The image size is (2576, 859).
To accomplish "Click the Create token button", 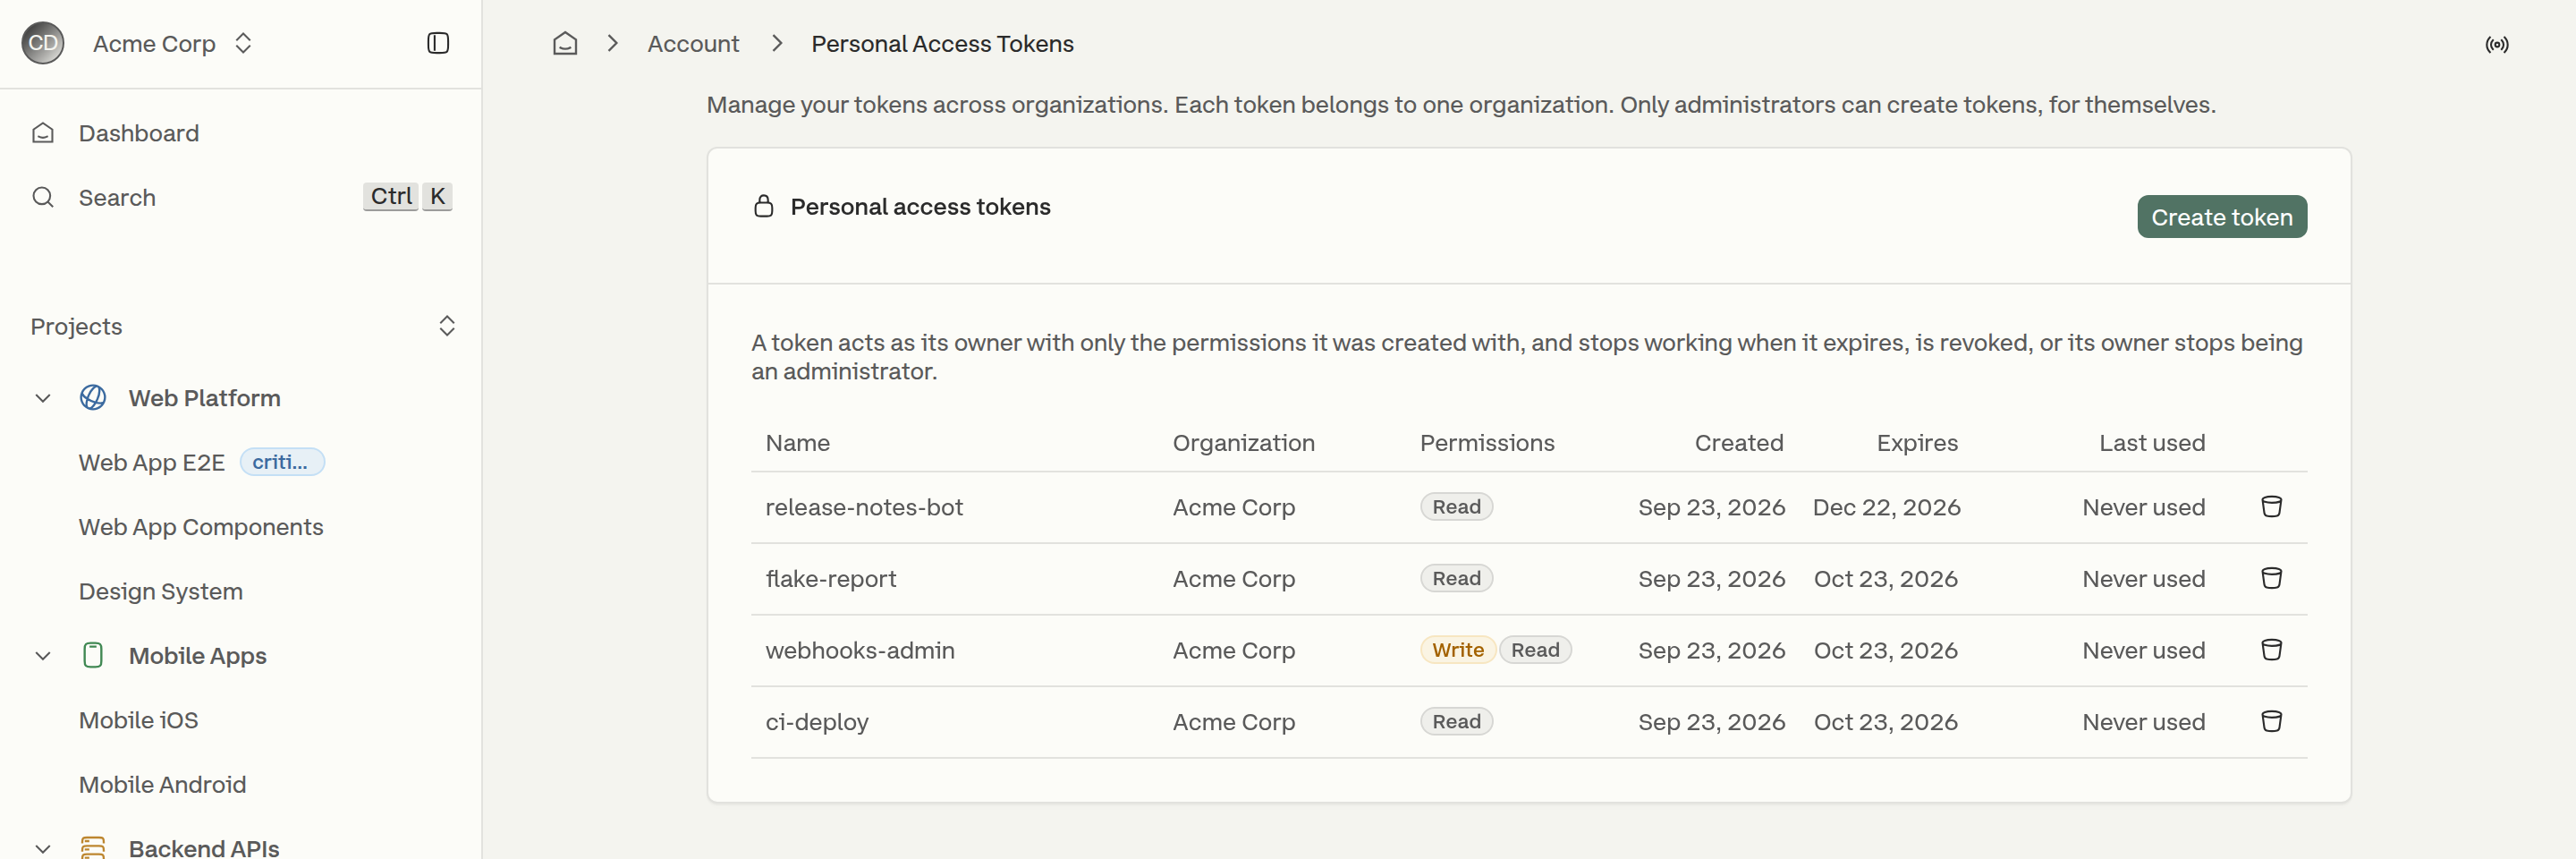I will [x=2222, y=217].
